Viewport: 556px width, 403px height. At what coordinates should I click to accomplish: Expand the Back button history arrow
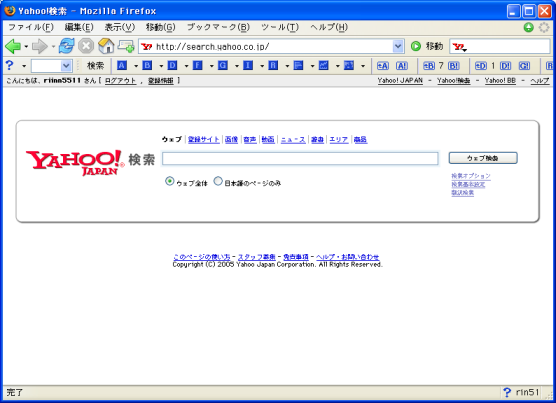[x=26, y=46]
